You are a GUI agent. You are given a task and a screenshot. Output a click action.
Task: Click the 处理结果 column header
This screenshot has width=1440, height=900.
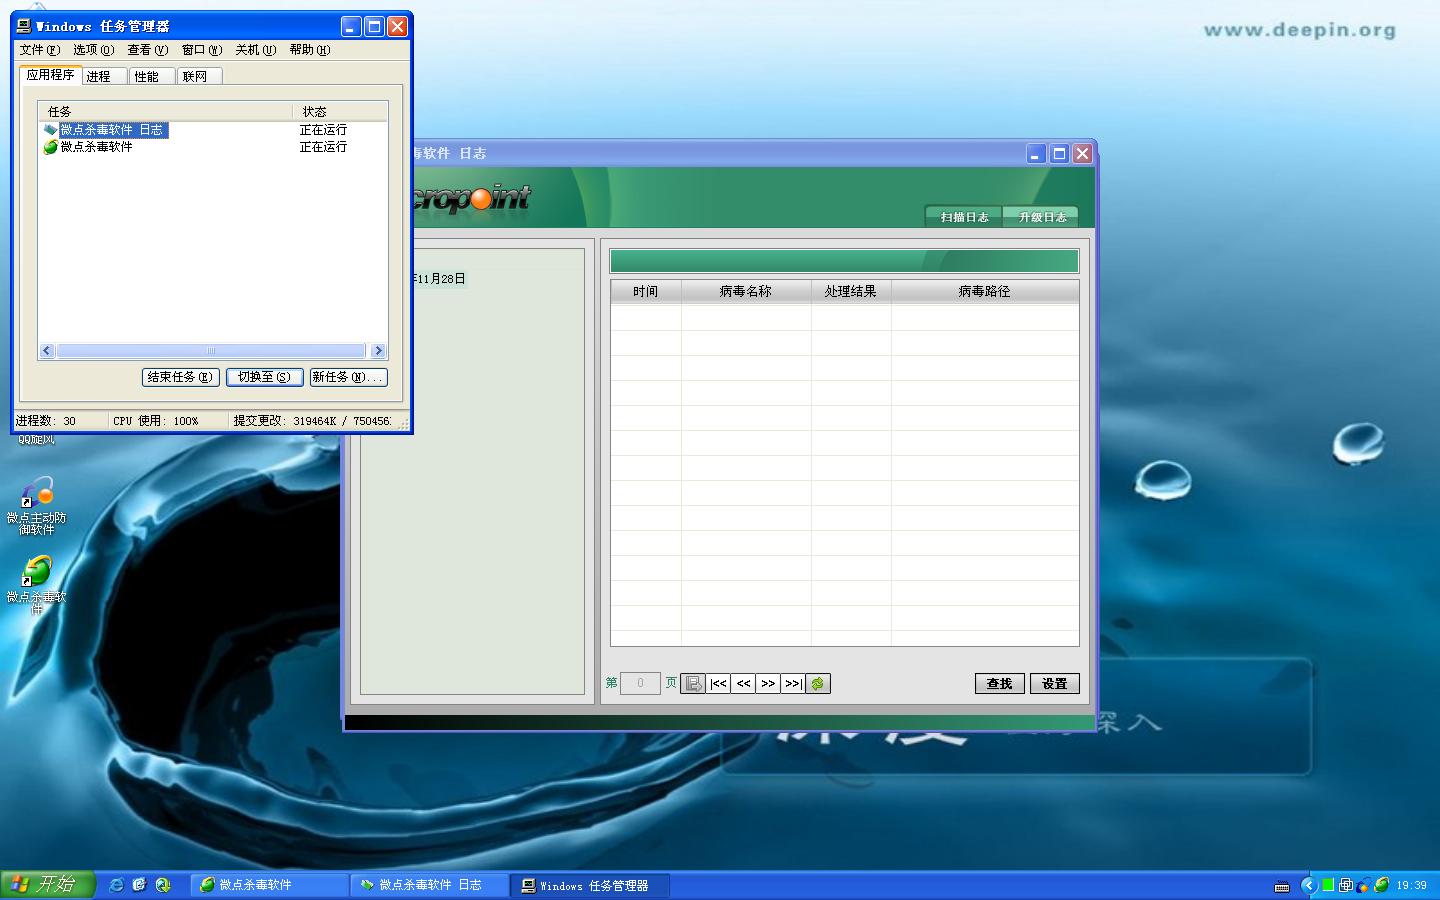(x=851, y=291)
